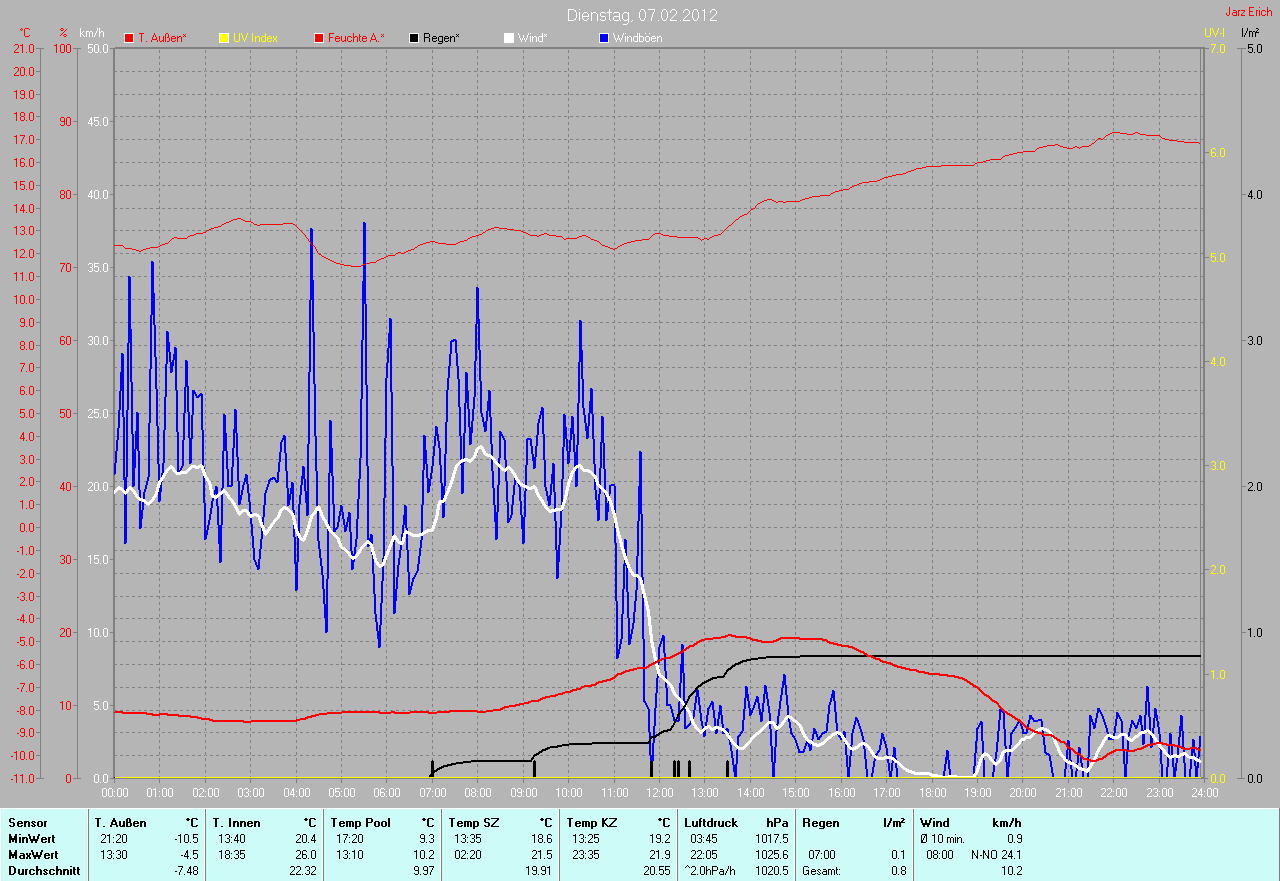Select the yellow UV-I axis unit label
The image size is (1280, 881).
1214,32
